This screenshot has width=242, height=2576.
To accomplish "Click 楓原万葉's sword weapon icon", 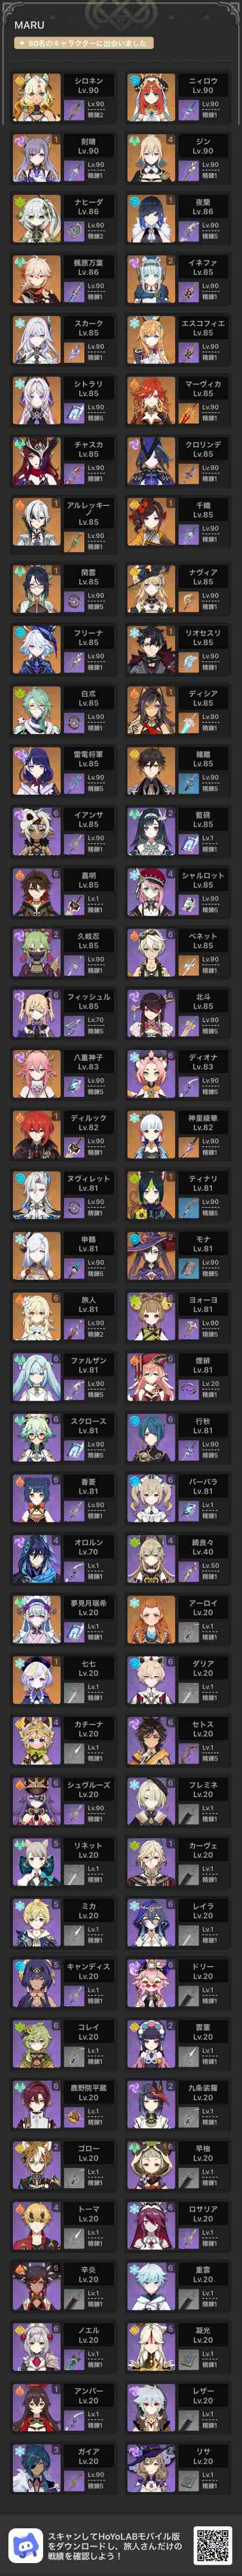I will pyautogui.click(x=71, y=292).
